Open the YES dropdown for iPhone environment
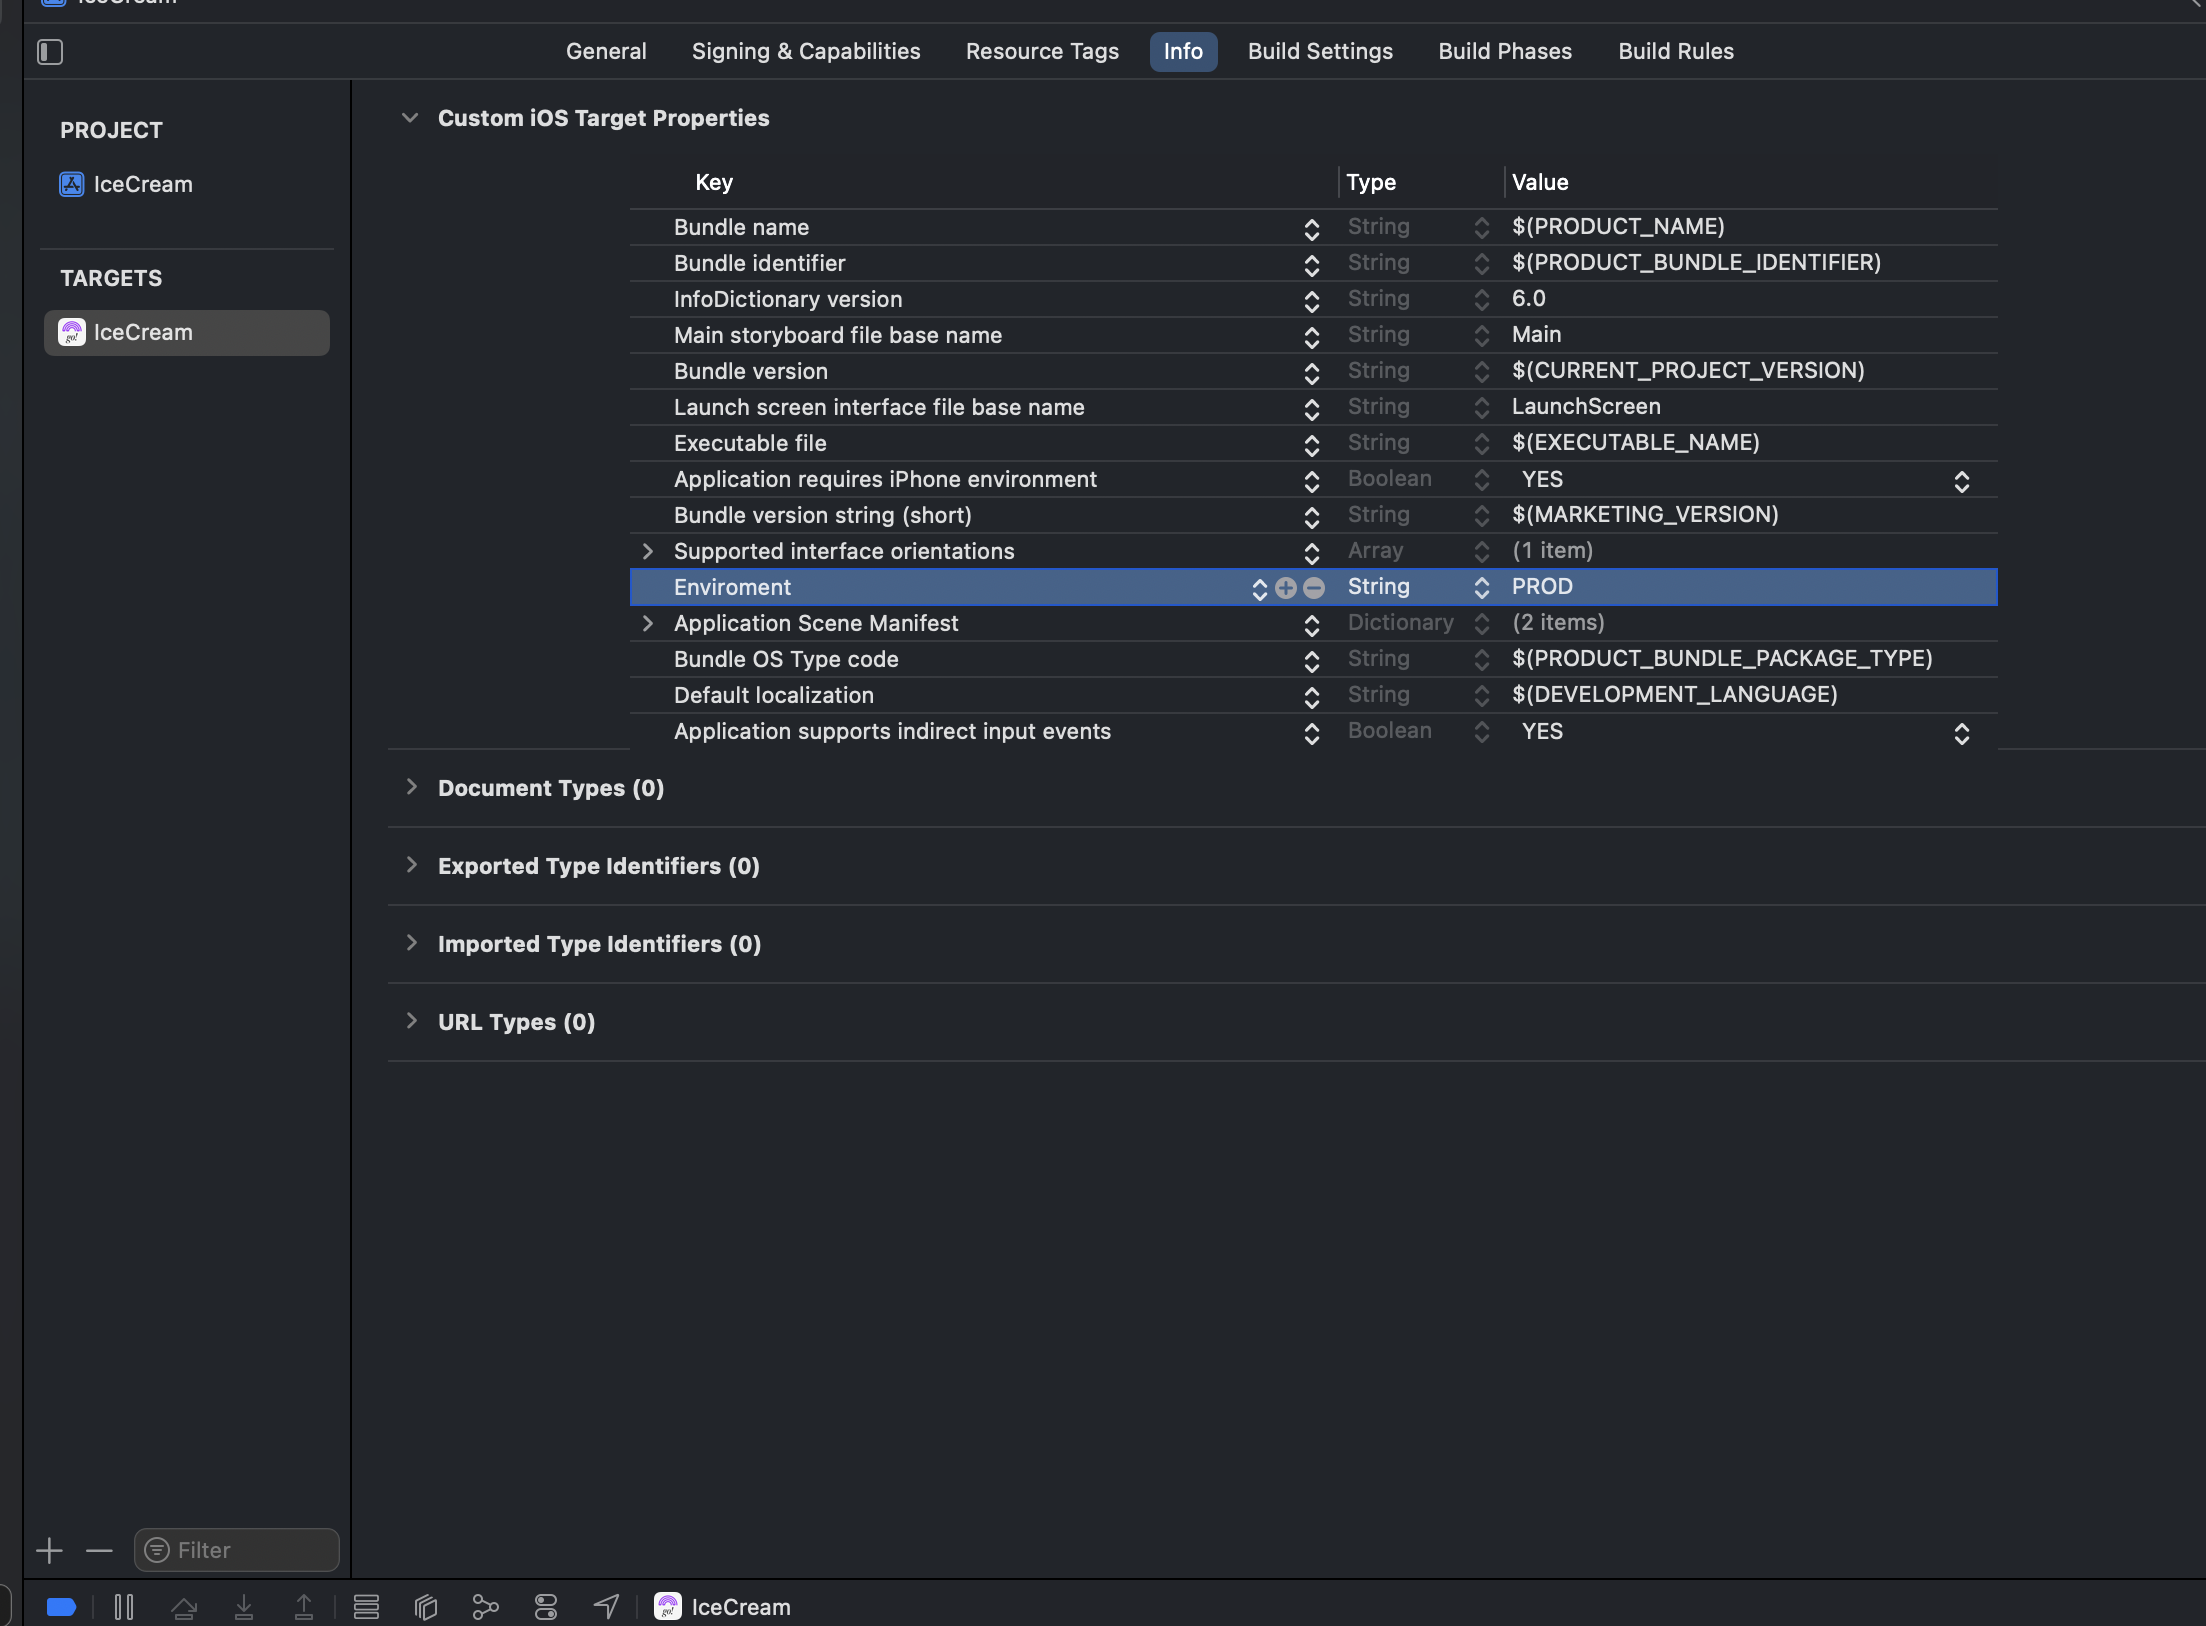Viewport: 2206px width, 1626px height. [x=1961, y=481]
